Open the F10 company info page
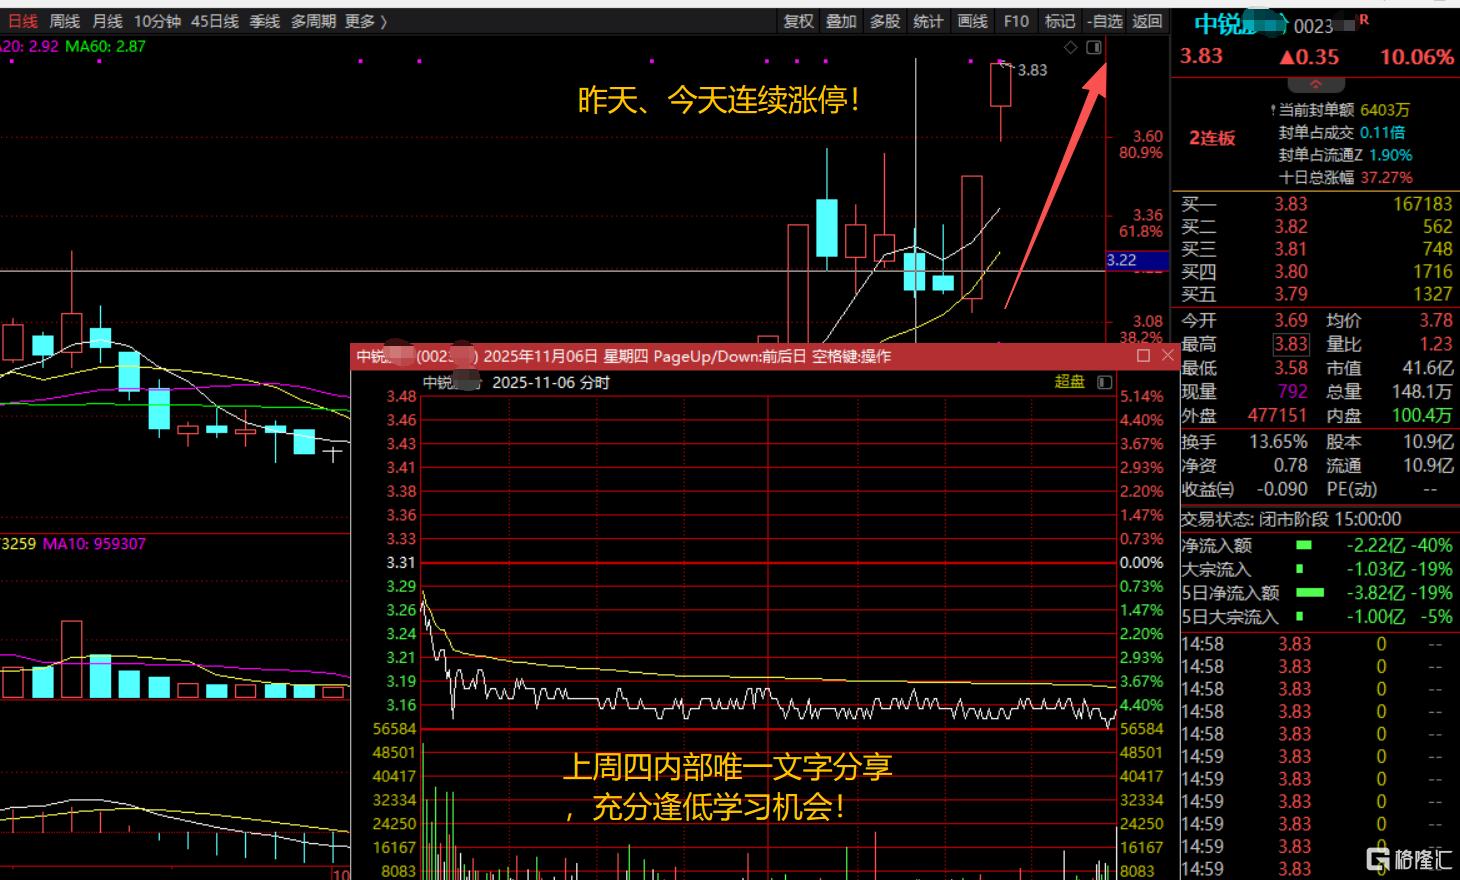This screenshot has width=1460, height=880. click(x=1016, y=21)
